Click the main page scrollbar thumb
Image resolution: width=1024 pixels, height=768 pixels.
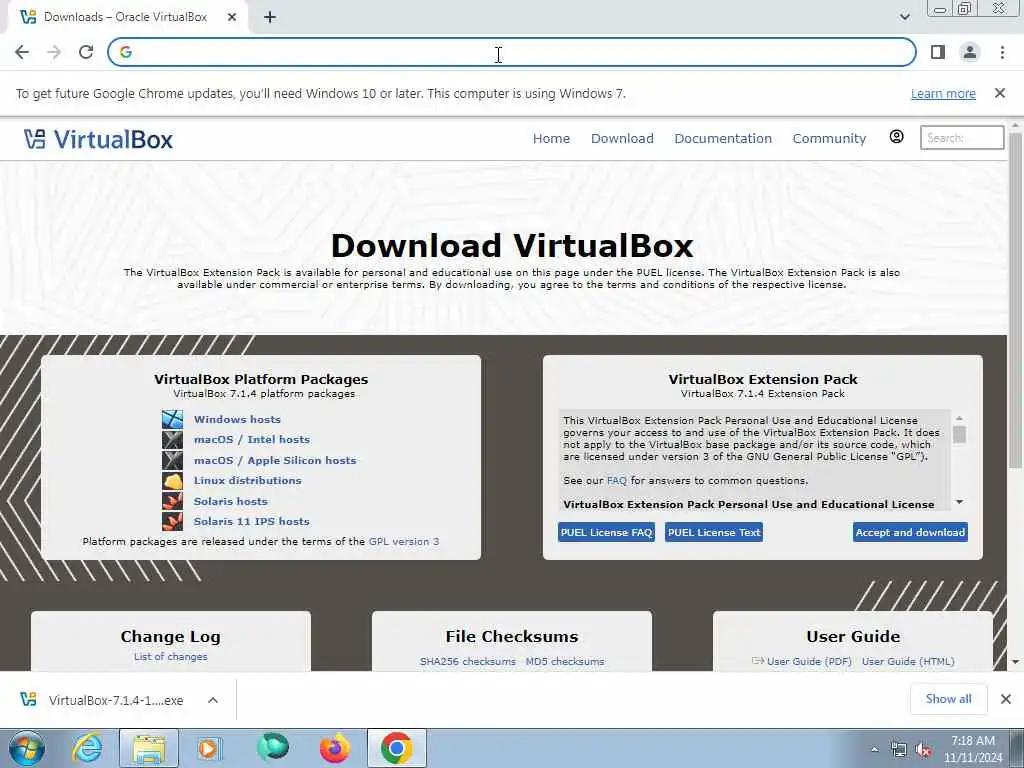1015,300
